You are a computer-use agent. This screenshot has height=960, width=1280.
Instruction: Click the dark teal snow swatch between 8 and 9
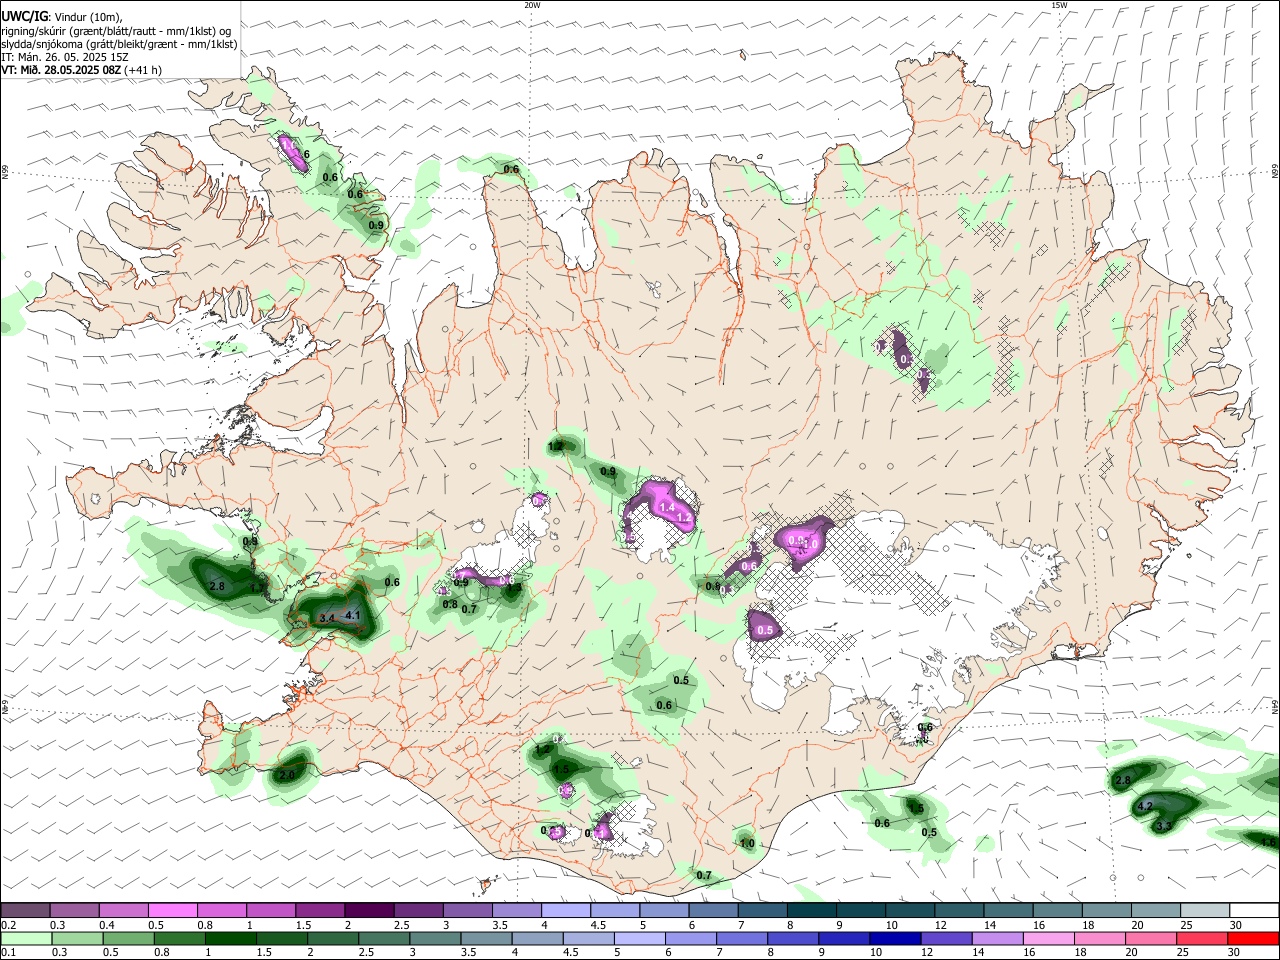(811, 910)
